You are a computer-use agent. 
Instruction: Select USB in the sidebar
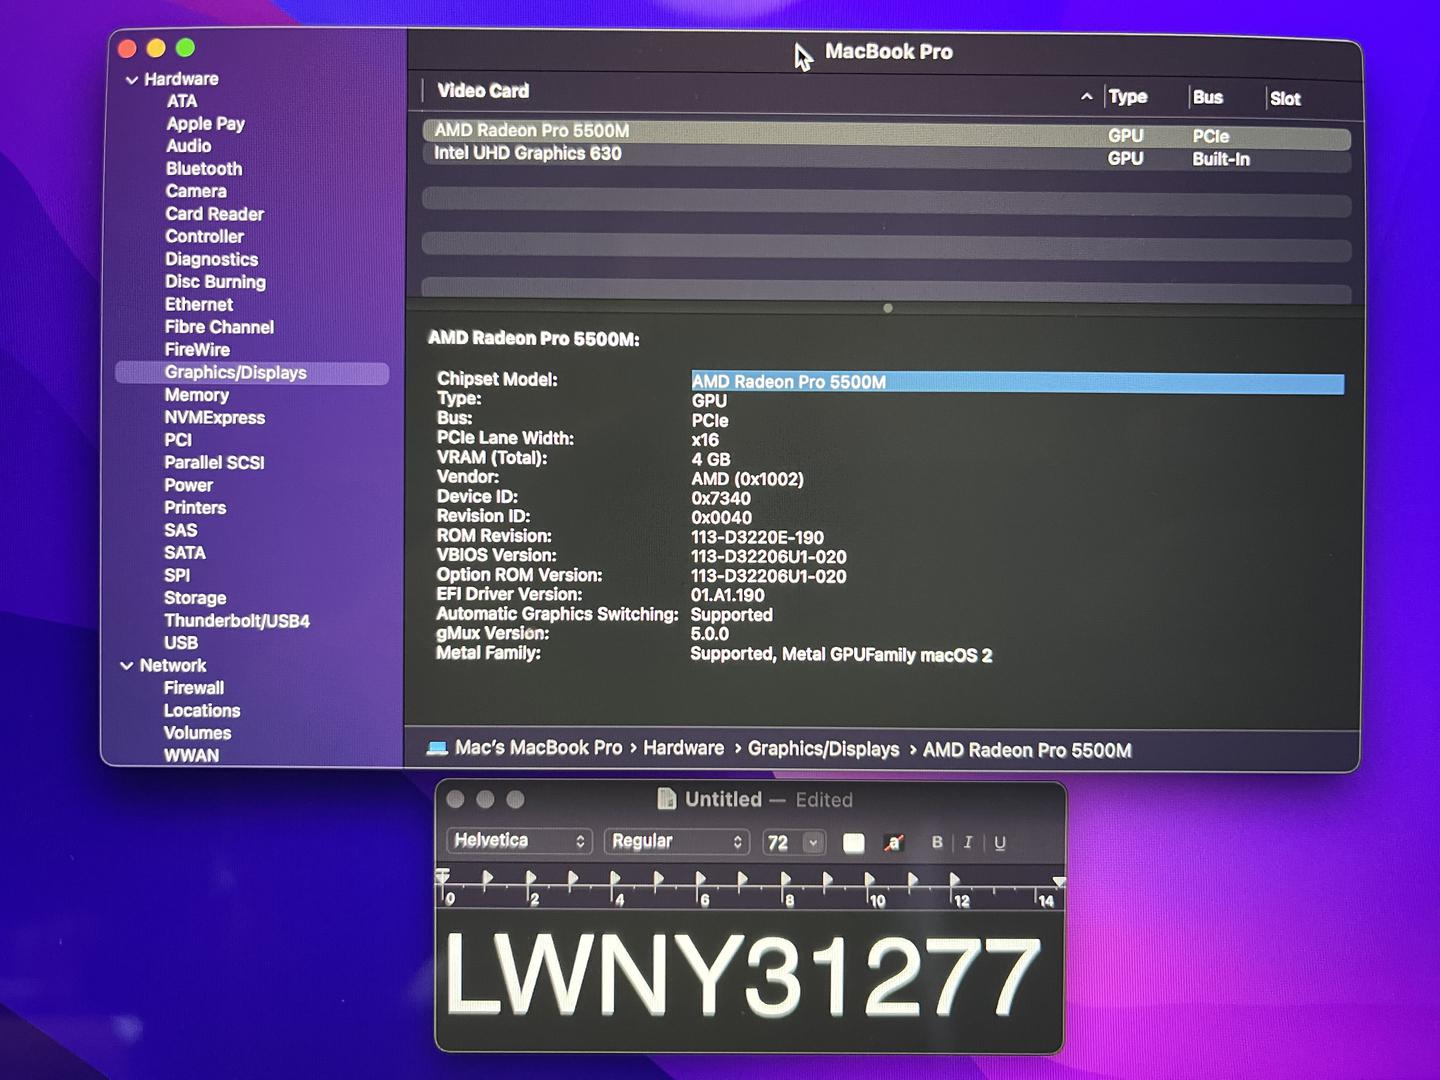point(181,643)
